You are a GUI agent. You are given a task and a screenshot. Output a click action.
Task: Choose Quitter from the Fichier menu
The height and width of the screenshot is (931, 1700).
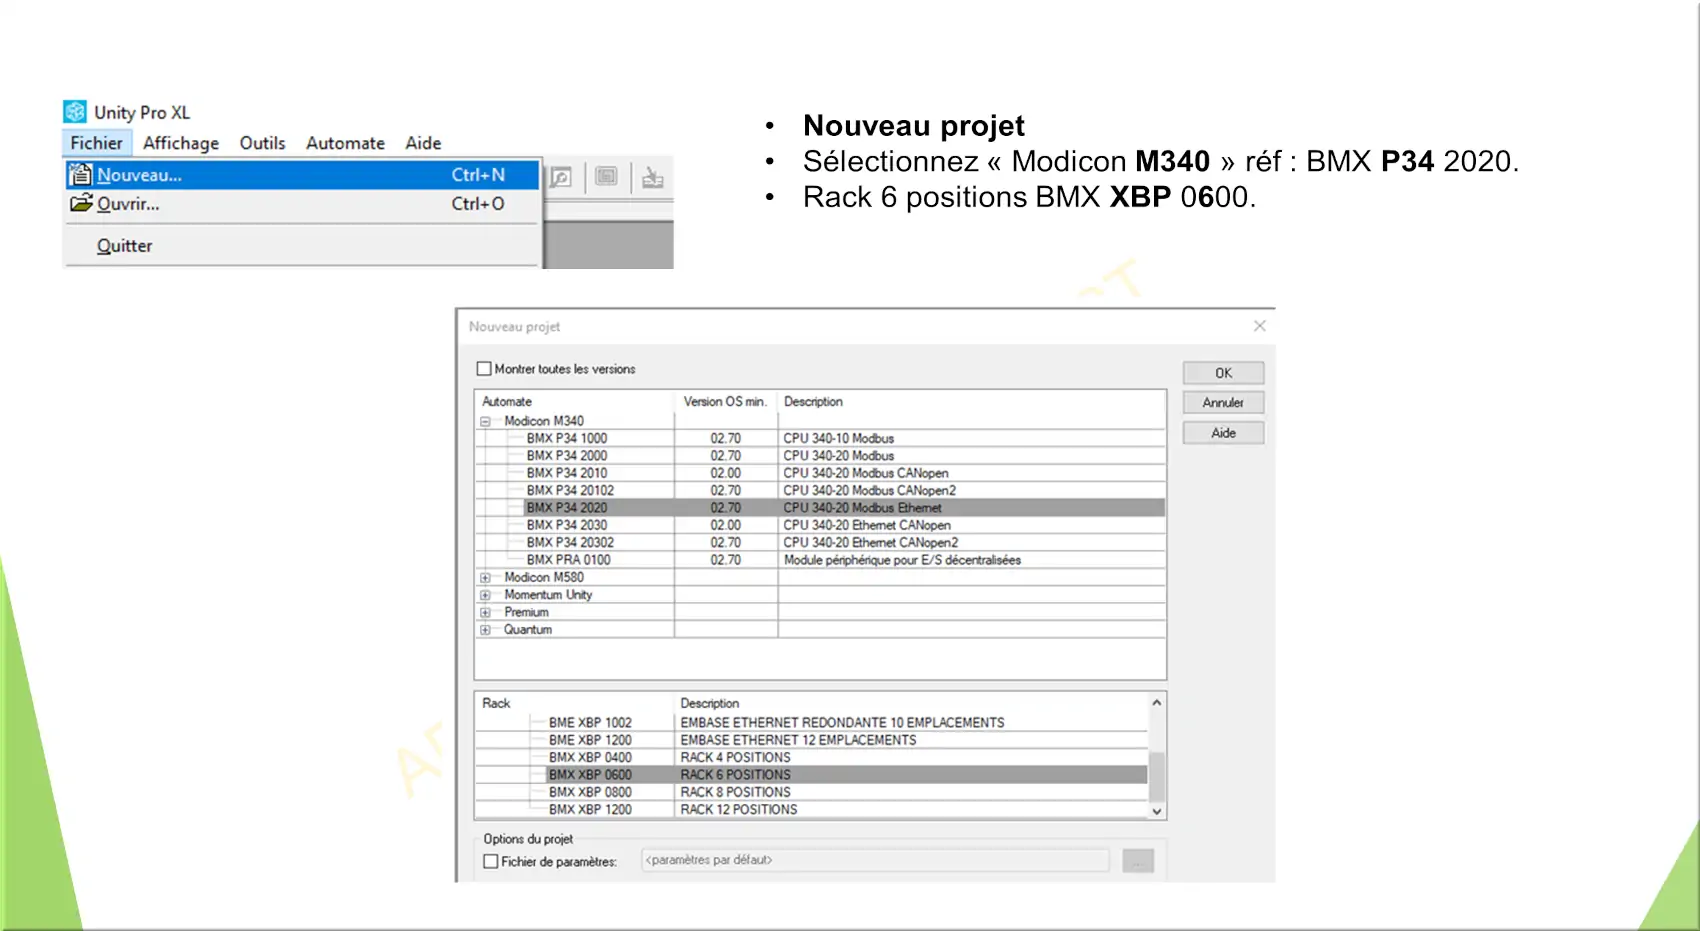point(301,246)
